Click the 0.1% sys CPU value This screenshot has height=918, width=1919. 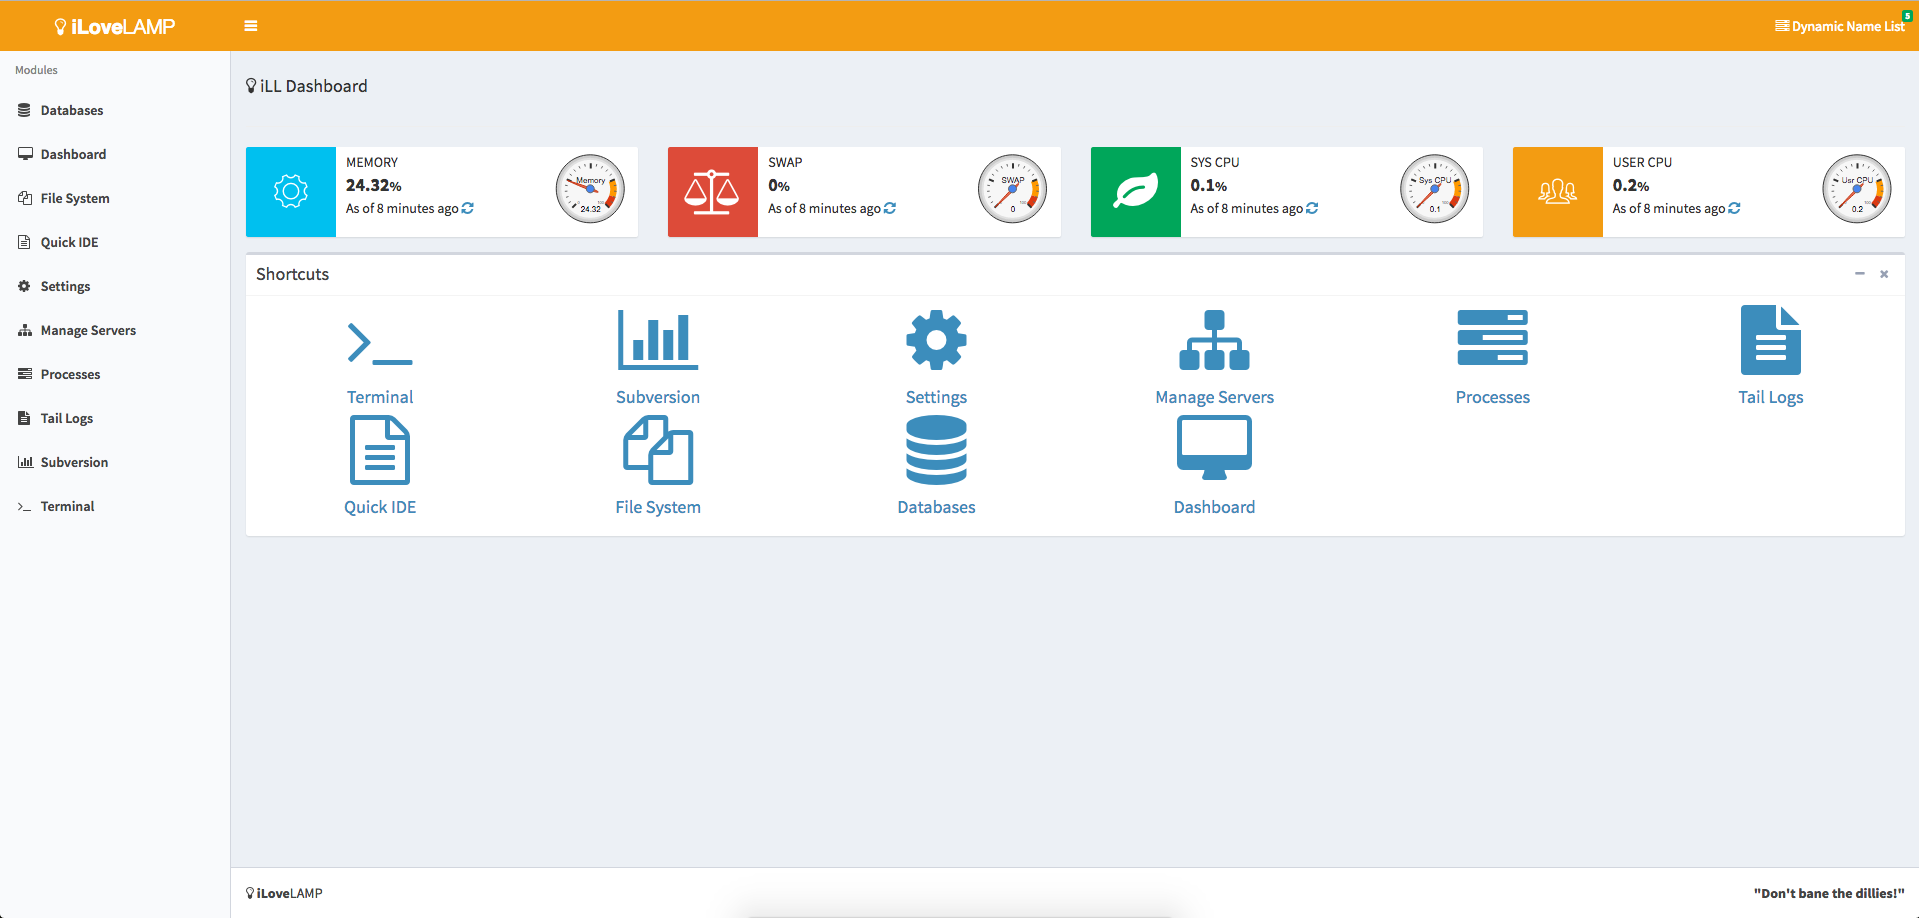(1208, 185)
